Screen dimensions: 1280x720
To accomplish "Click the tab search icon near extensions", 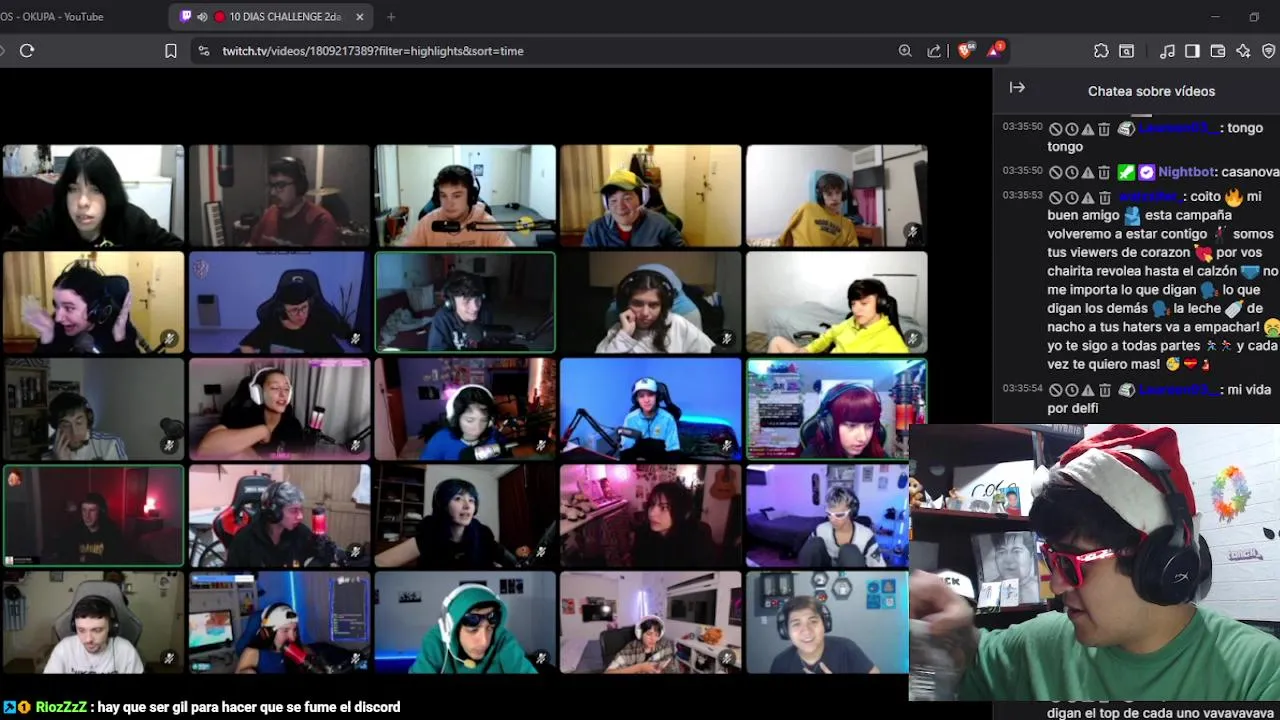I will click(x=1126, y=51).
